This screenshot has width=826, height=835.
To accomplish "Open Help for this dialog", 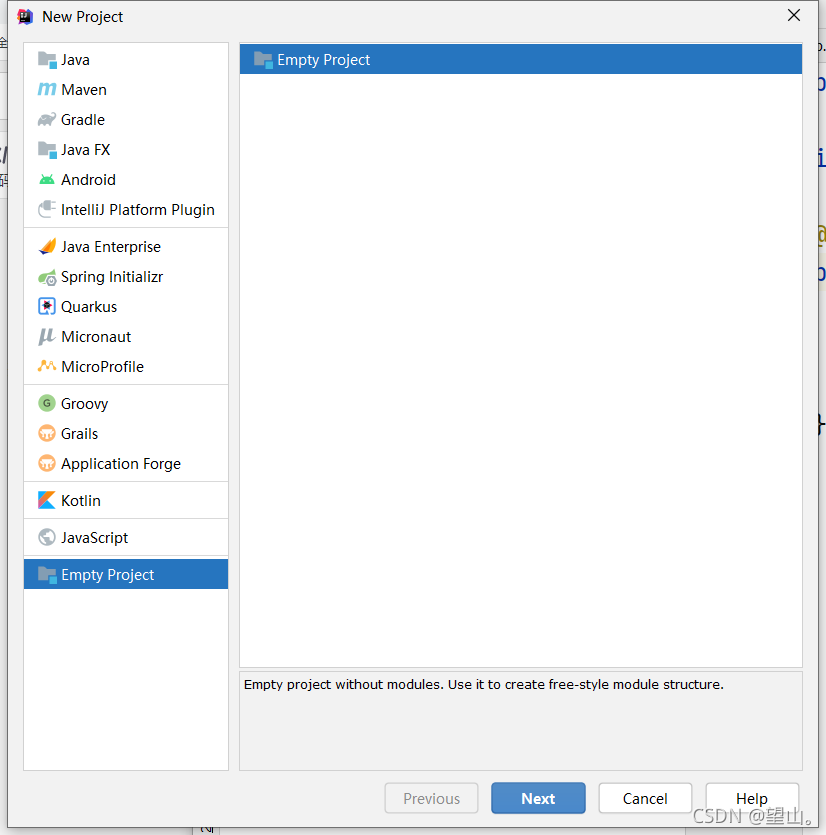I will pyautogui.click(x=751, y=798).
